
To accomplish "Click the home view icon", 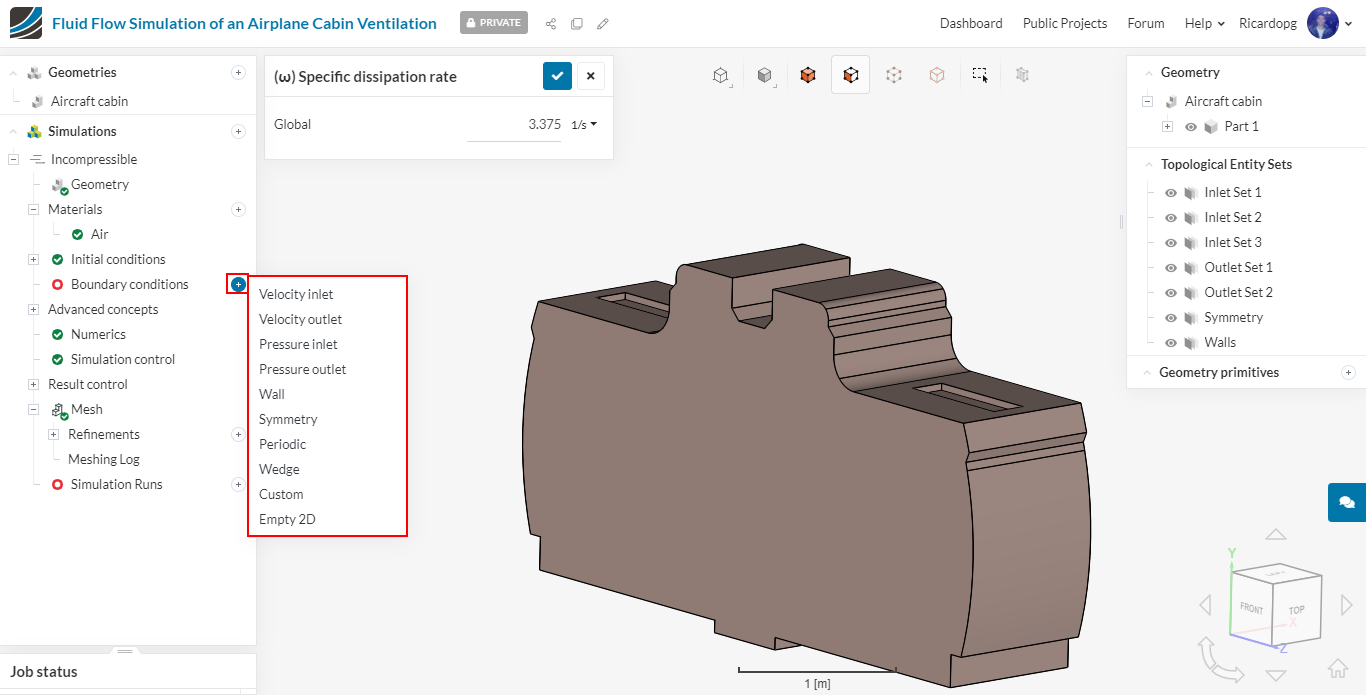I will click(x=1337, y=669).
